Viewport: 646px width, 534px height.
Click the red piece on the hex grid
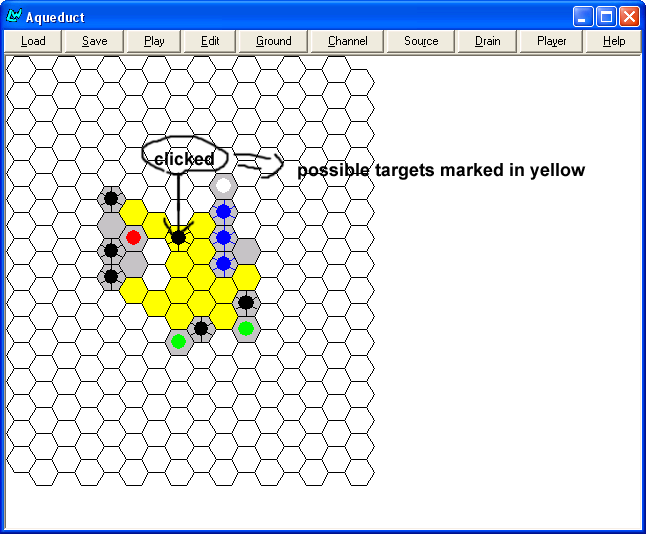coord(133,237)
